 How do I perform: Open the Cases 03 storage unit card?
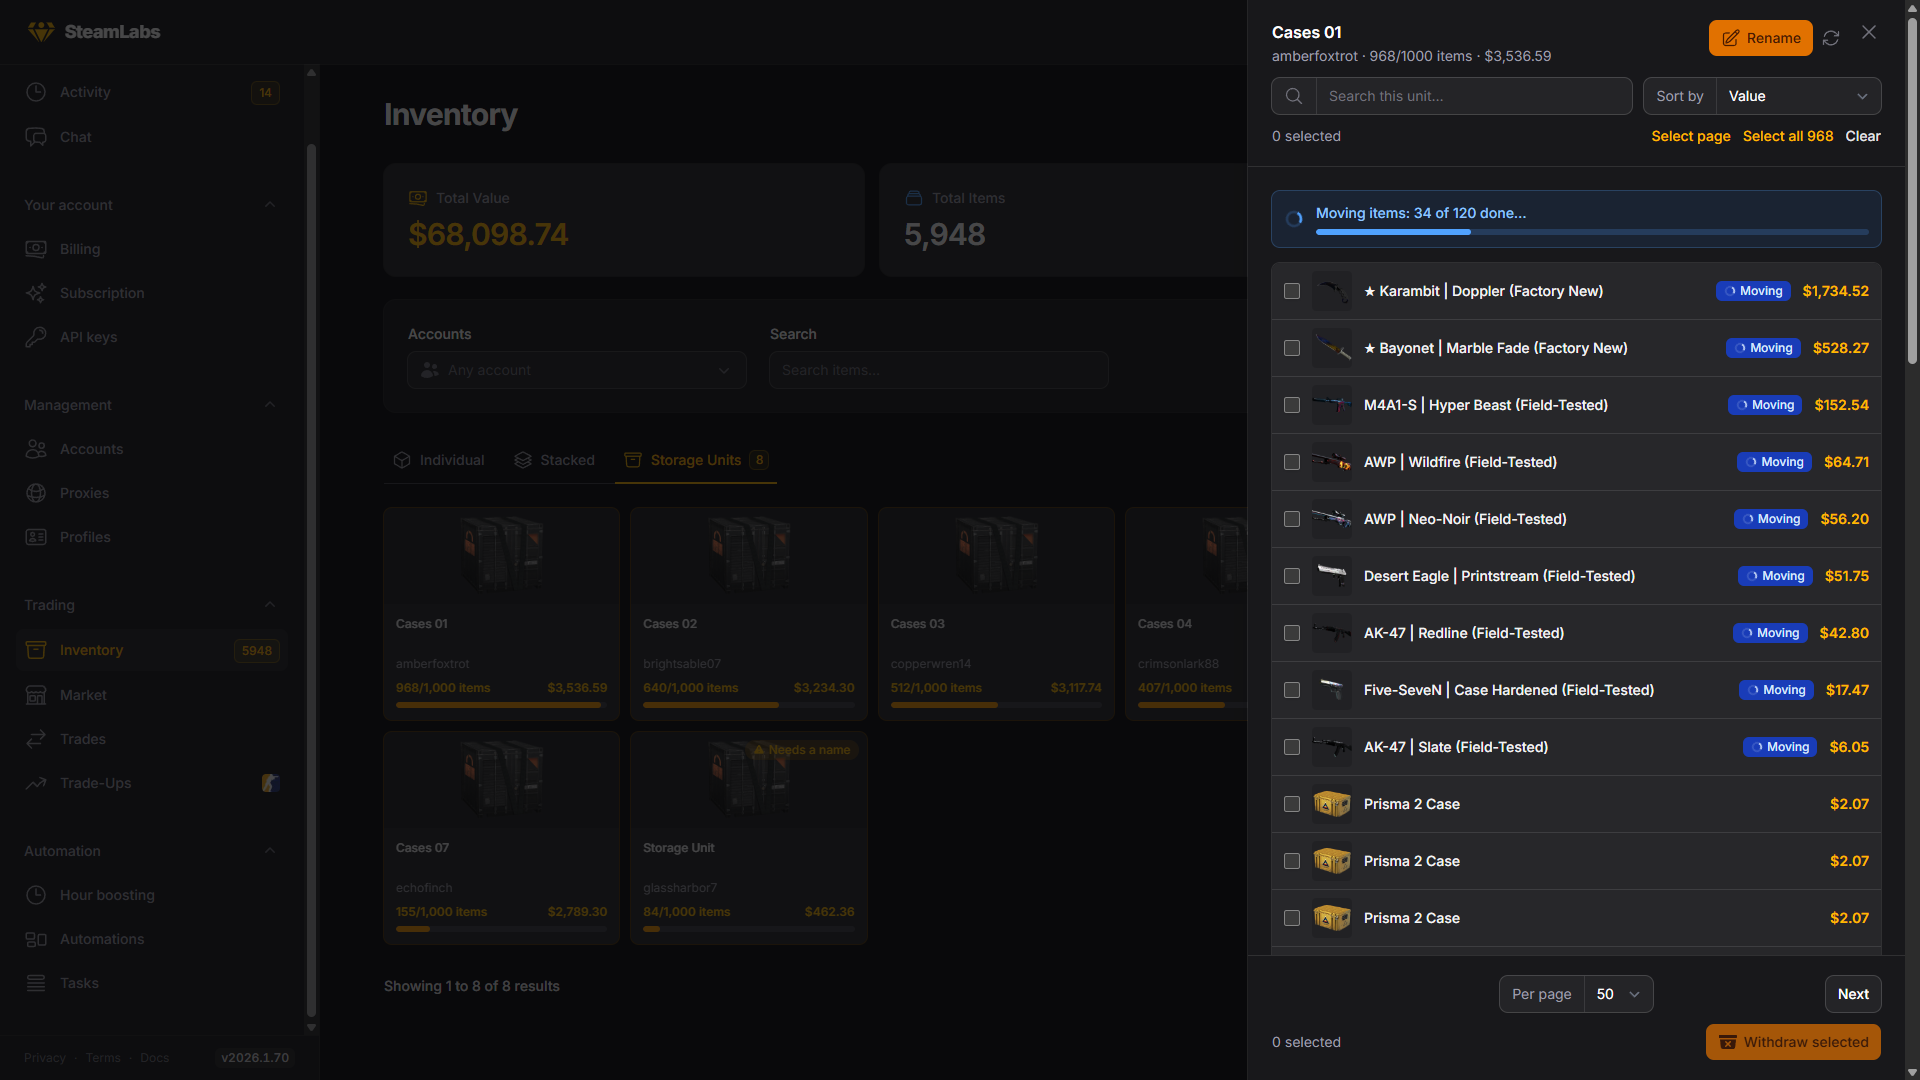(x=996, y=614)
